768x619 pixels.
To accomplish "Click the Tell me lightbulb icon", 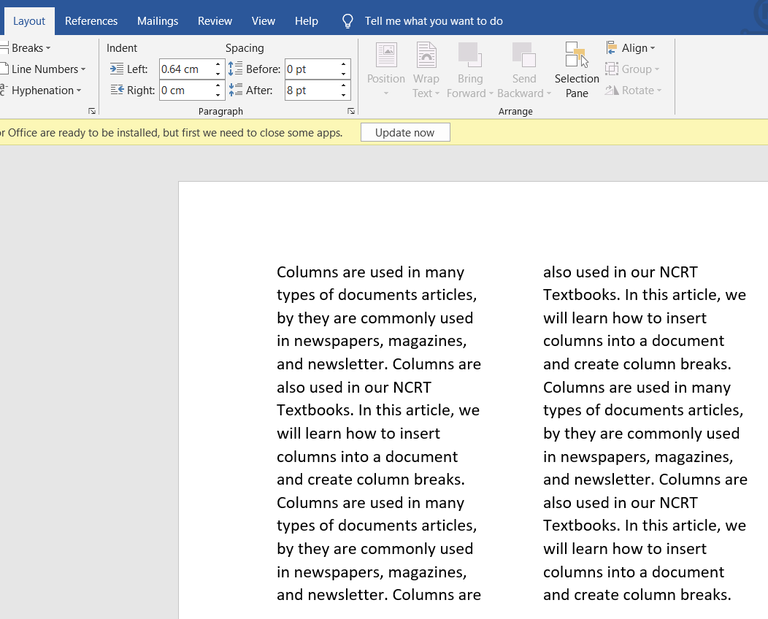I will click(x=347, y=21).
